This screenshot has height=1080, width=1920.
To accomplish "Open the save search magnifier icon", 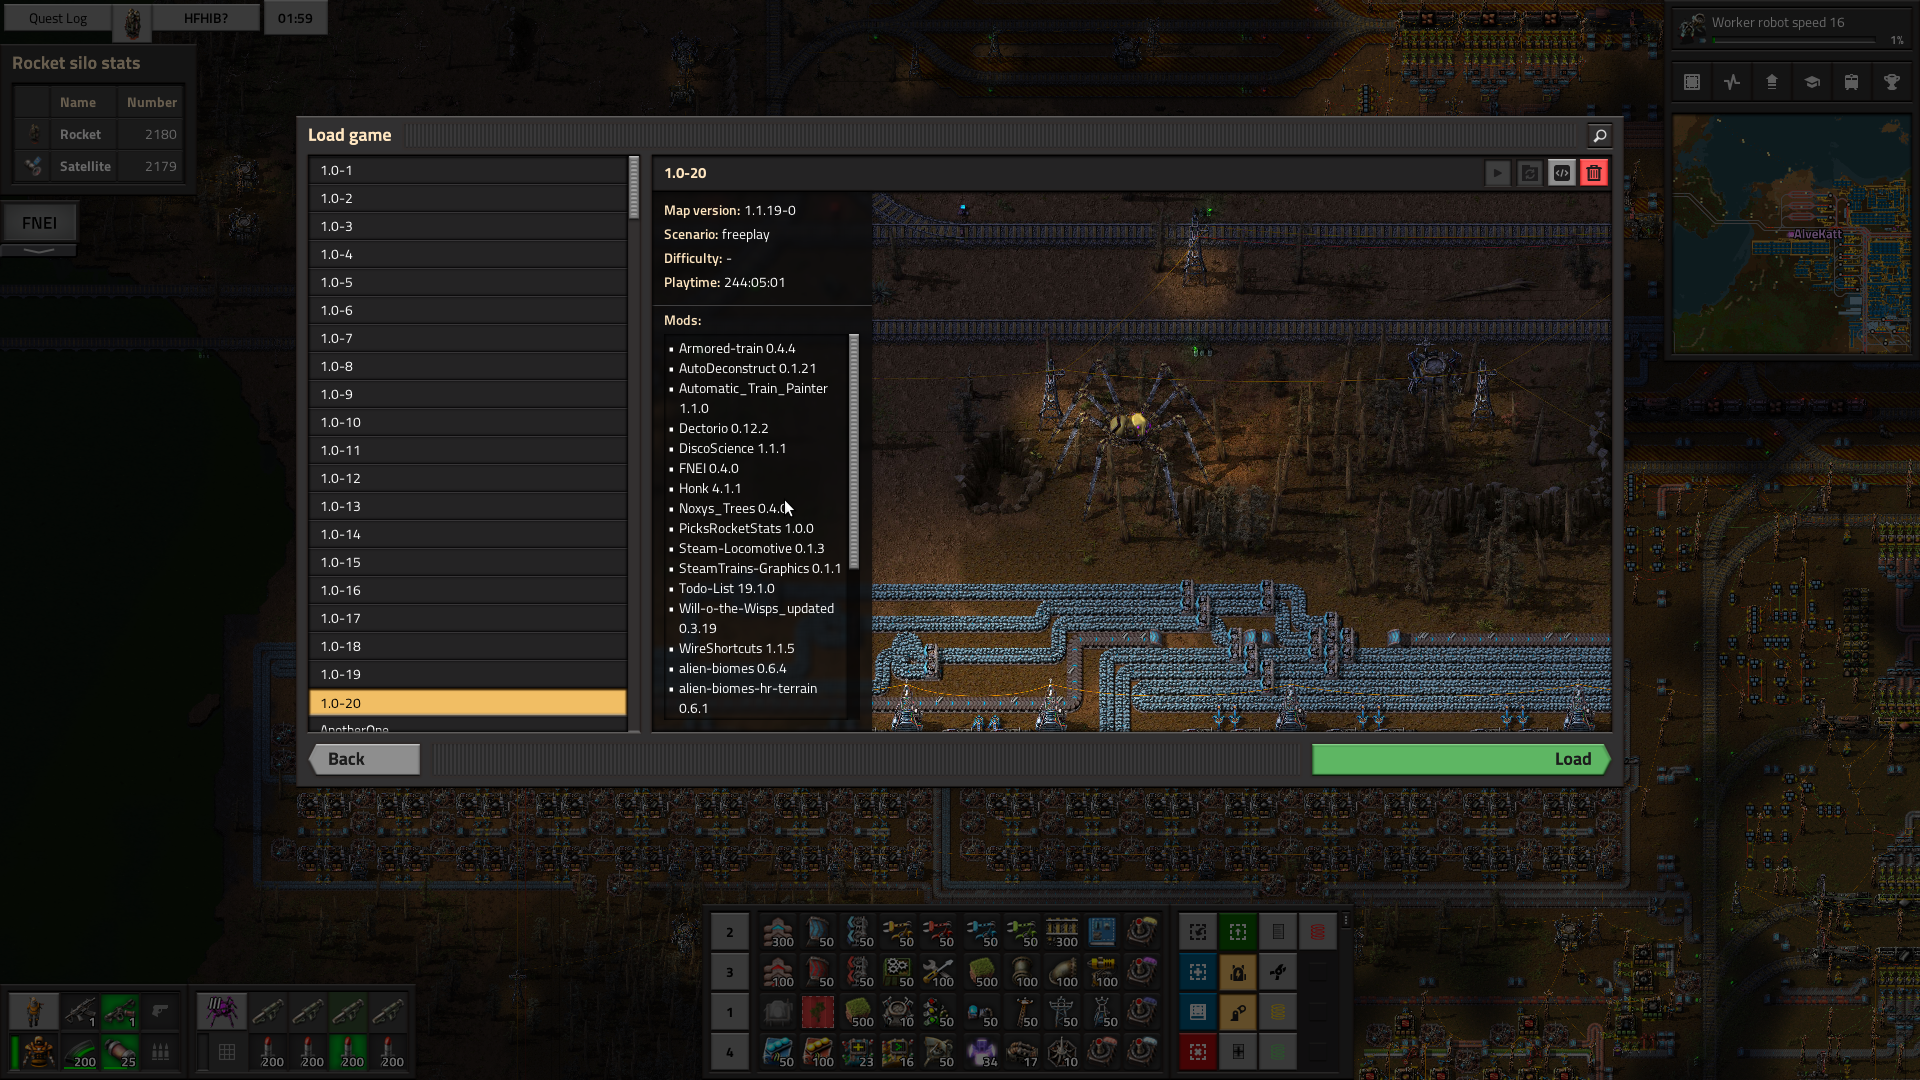I will pyautogui.click(x=1599, y=136).
